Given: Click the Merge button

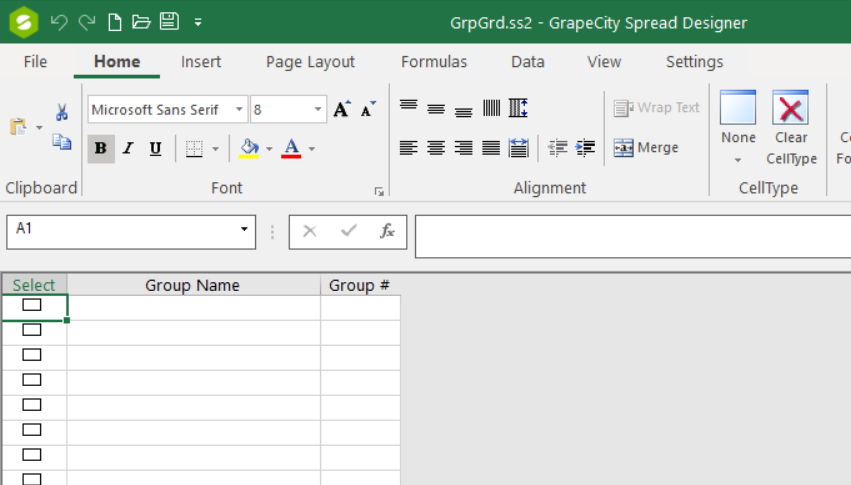Looking at the screenshot, I should [646, 148].
